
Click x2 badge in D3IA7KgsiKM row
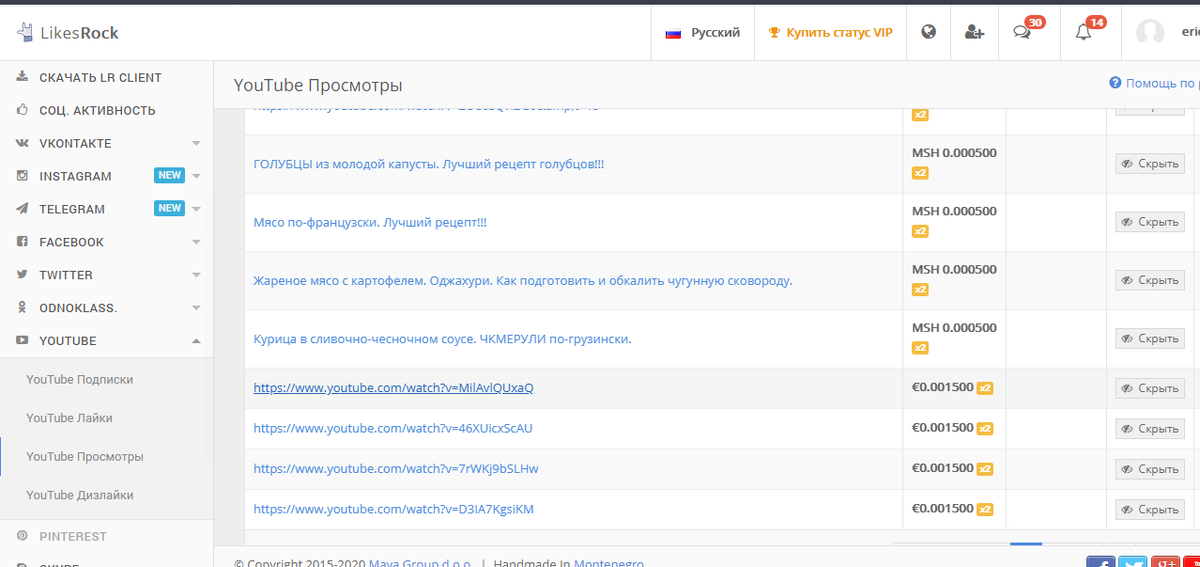click(985, 510)
